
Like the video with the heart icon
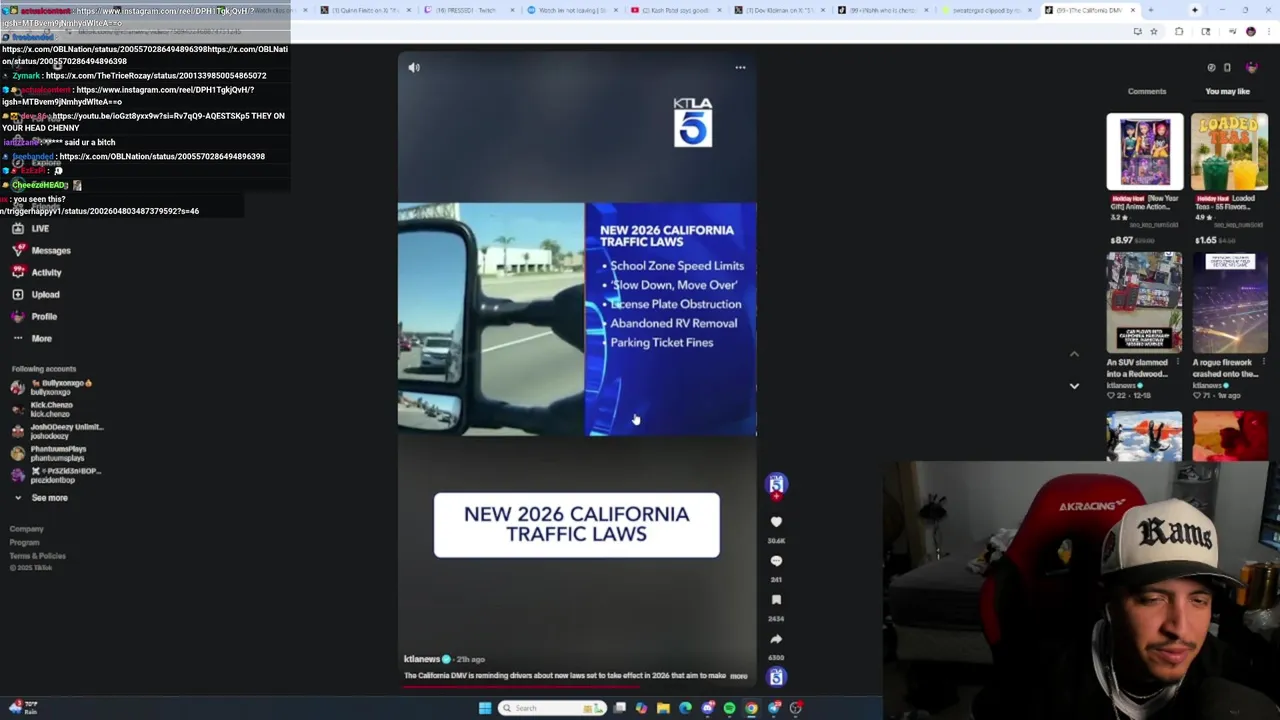(x=776, y=521)
